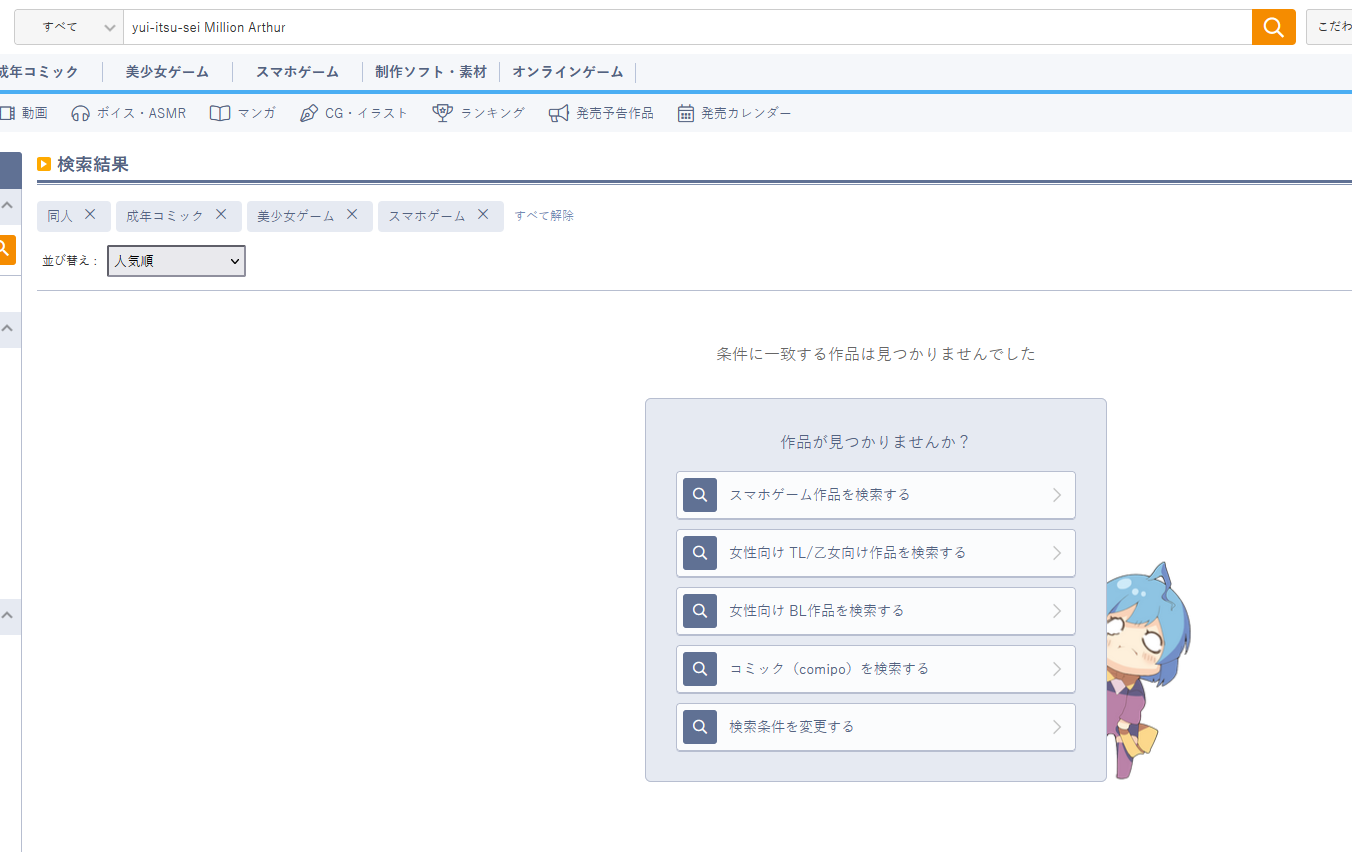Remove the スマホゲーム filter tag
1352x852 pixels.
tap(483, 214)
